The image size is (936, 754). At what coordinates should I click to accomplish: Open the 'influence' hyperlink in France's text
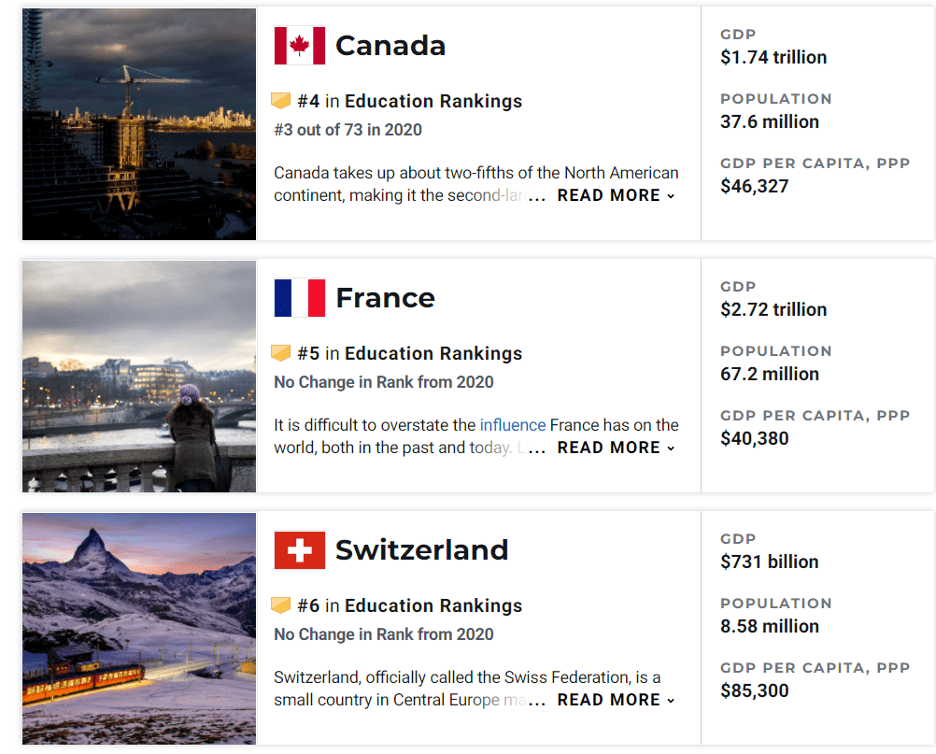point(513,425)
